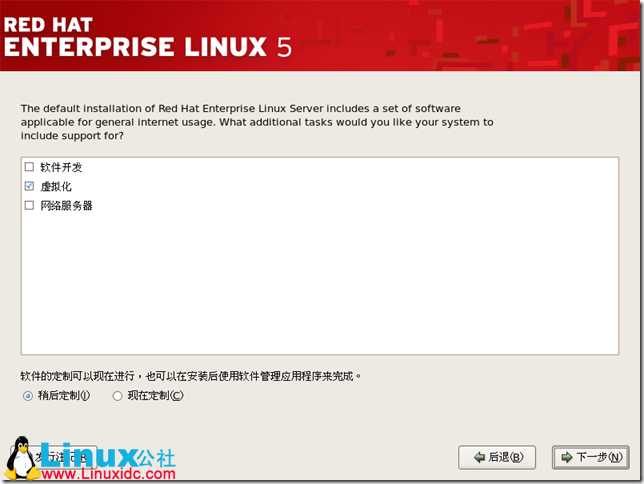
Task: Click the 网络服务器 list item label
Action: [x=66, y=205]
